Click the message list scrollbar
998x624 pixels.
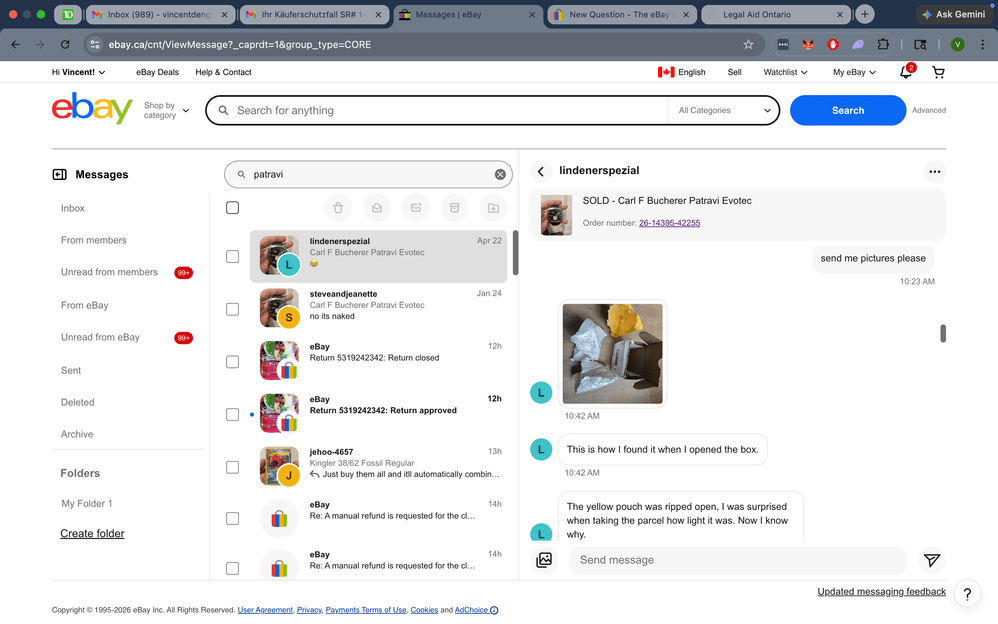click(x=515, y=253)
